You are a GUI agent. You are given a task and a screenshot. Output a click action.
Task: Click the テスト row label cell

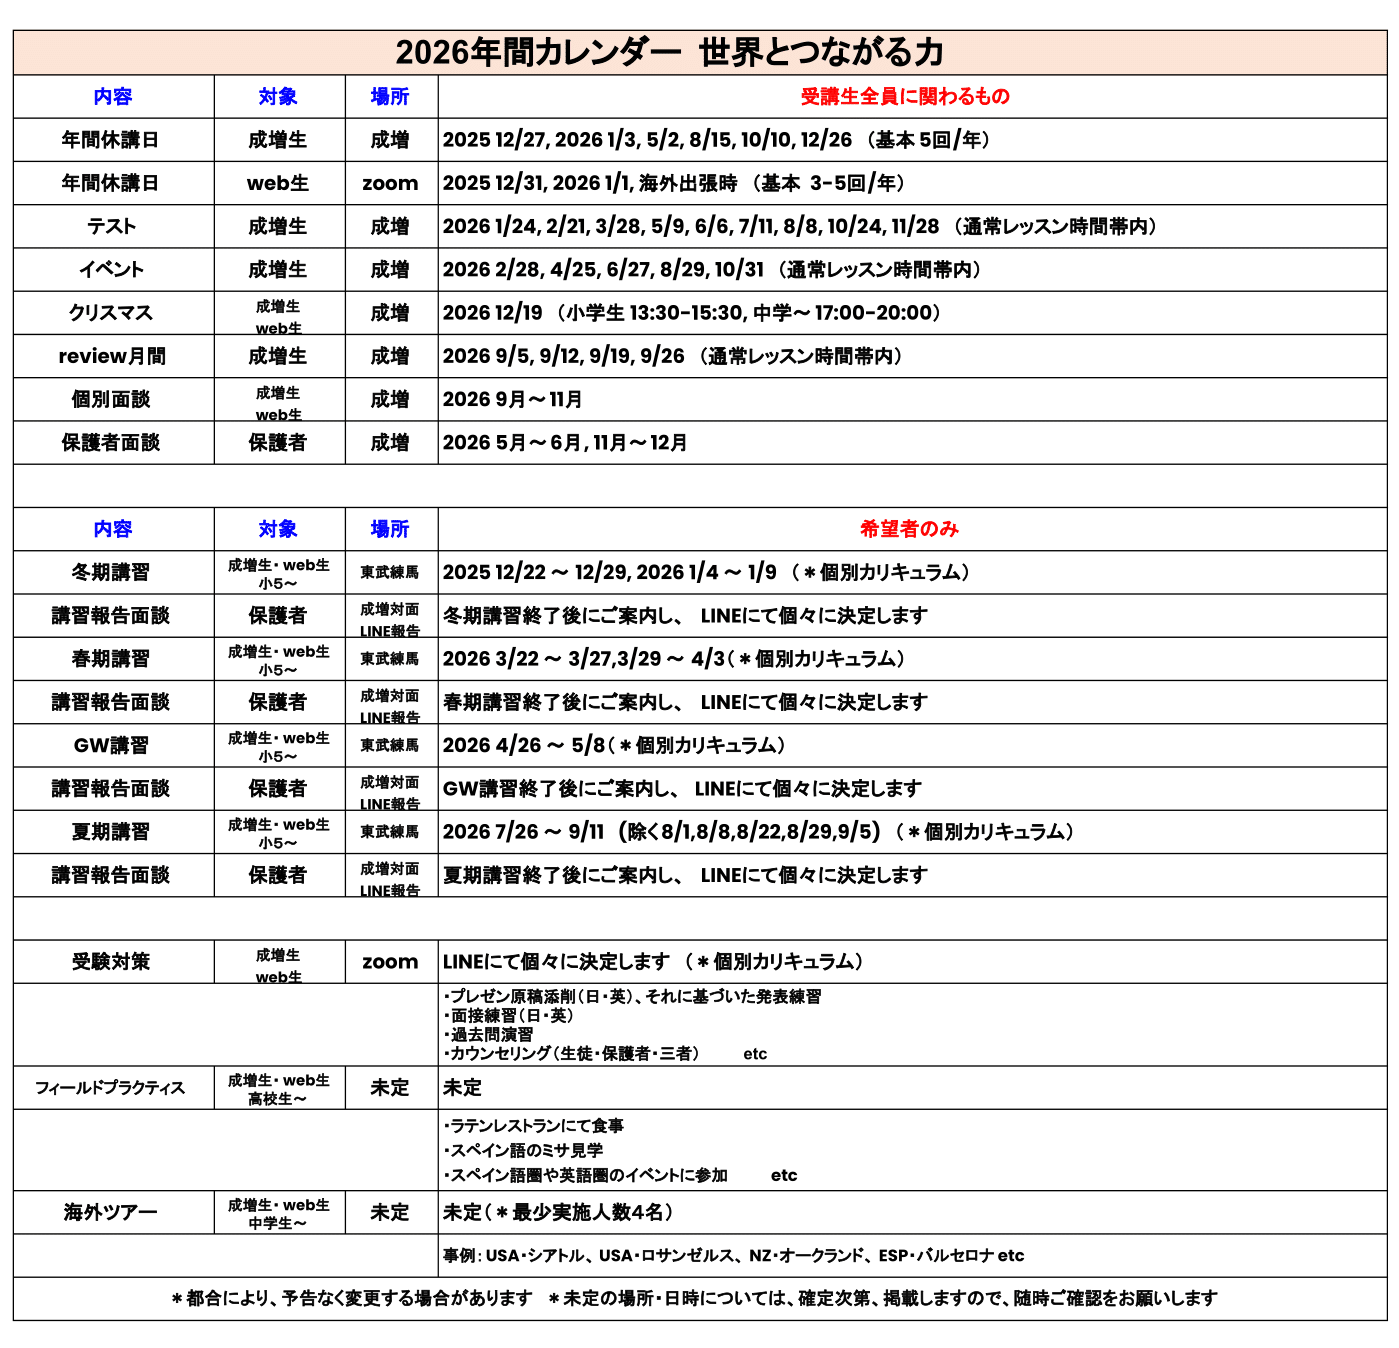[x=111, y=227]
